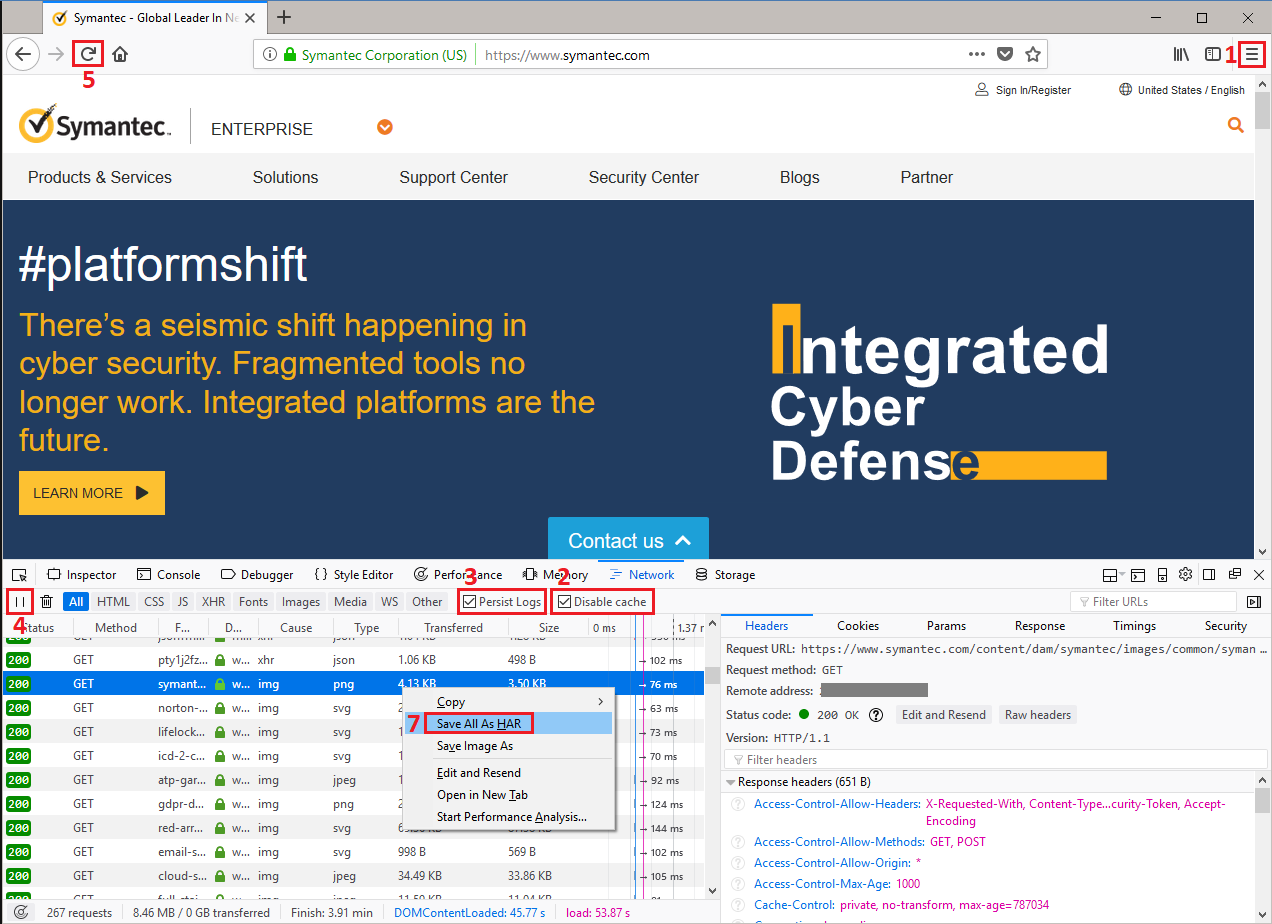
Task: Open help for Access-Control-Max-Age header
Action: pos(738,884)
